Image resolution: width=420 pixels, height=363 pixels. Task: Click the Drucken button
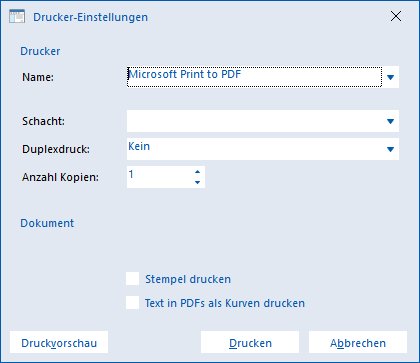250,343
